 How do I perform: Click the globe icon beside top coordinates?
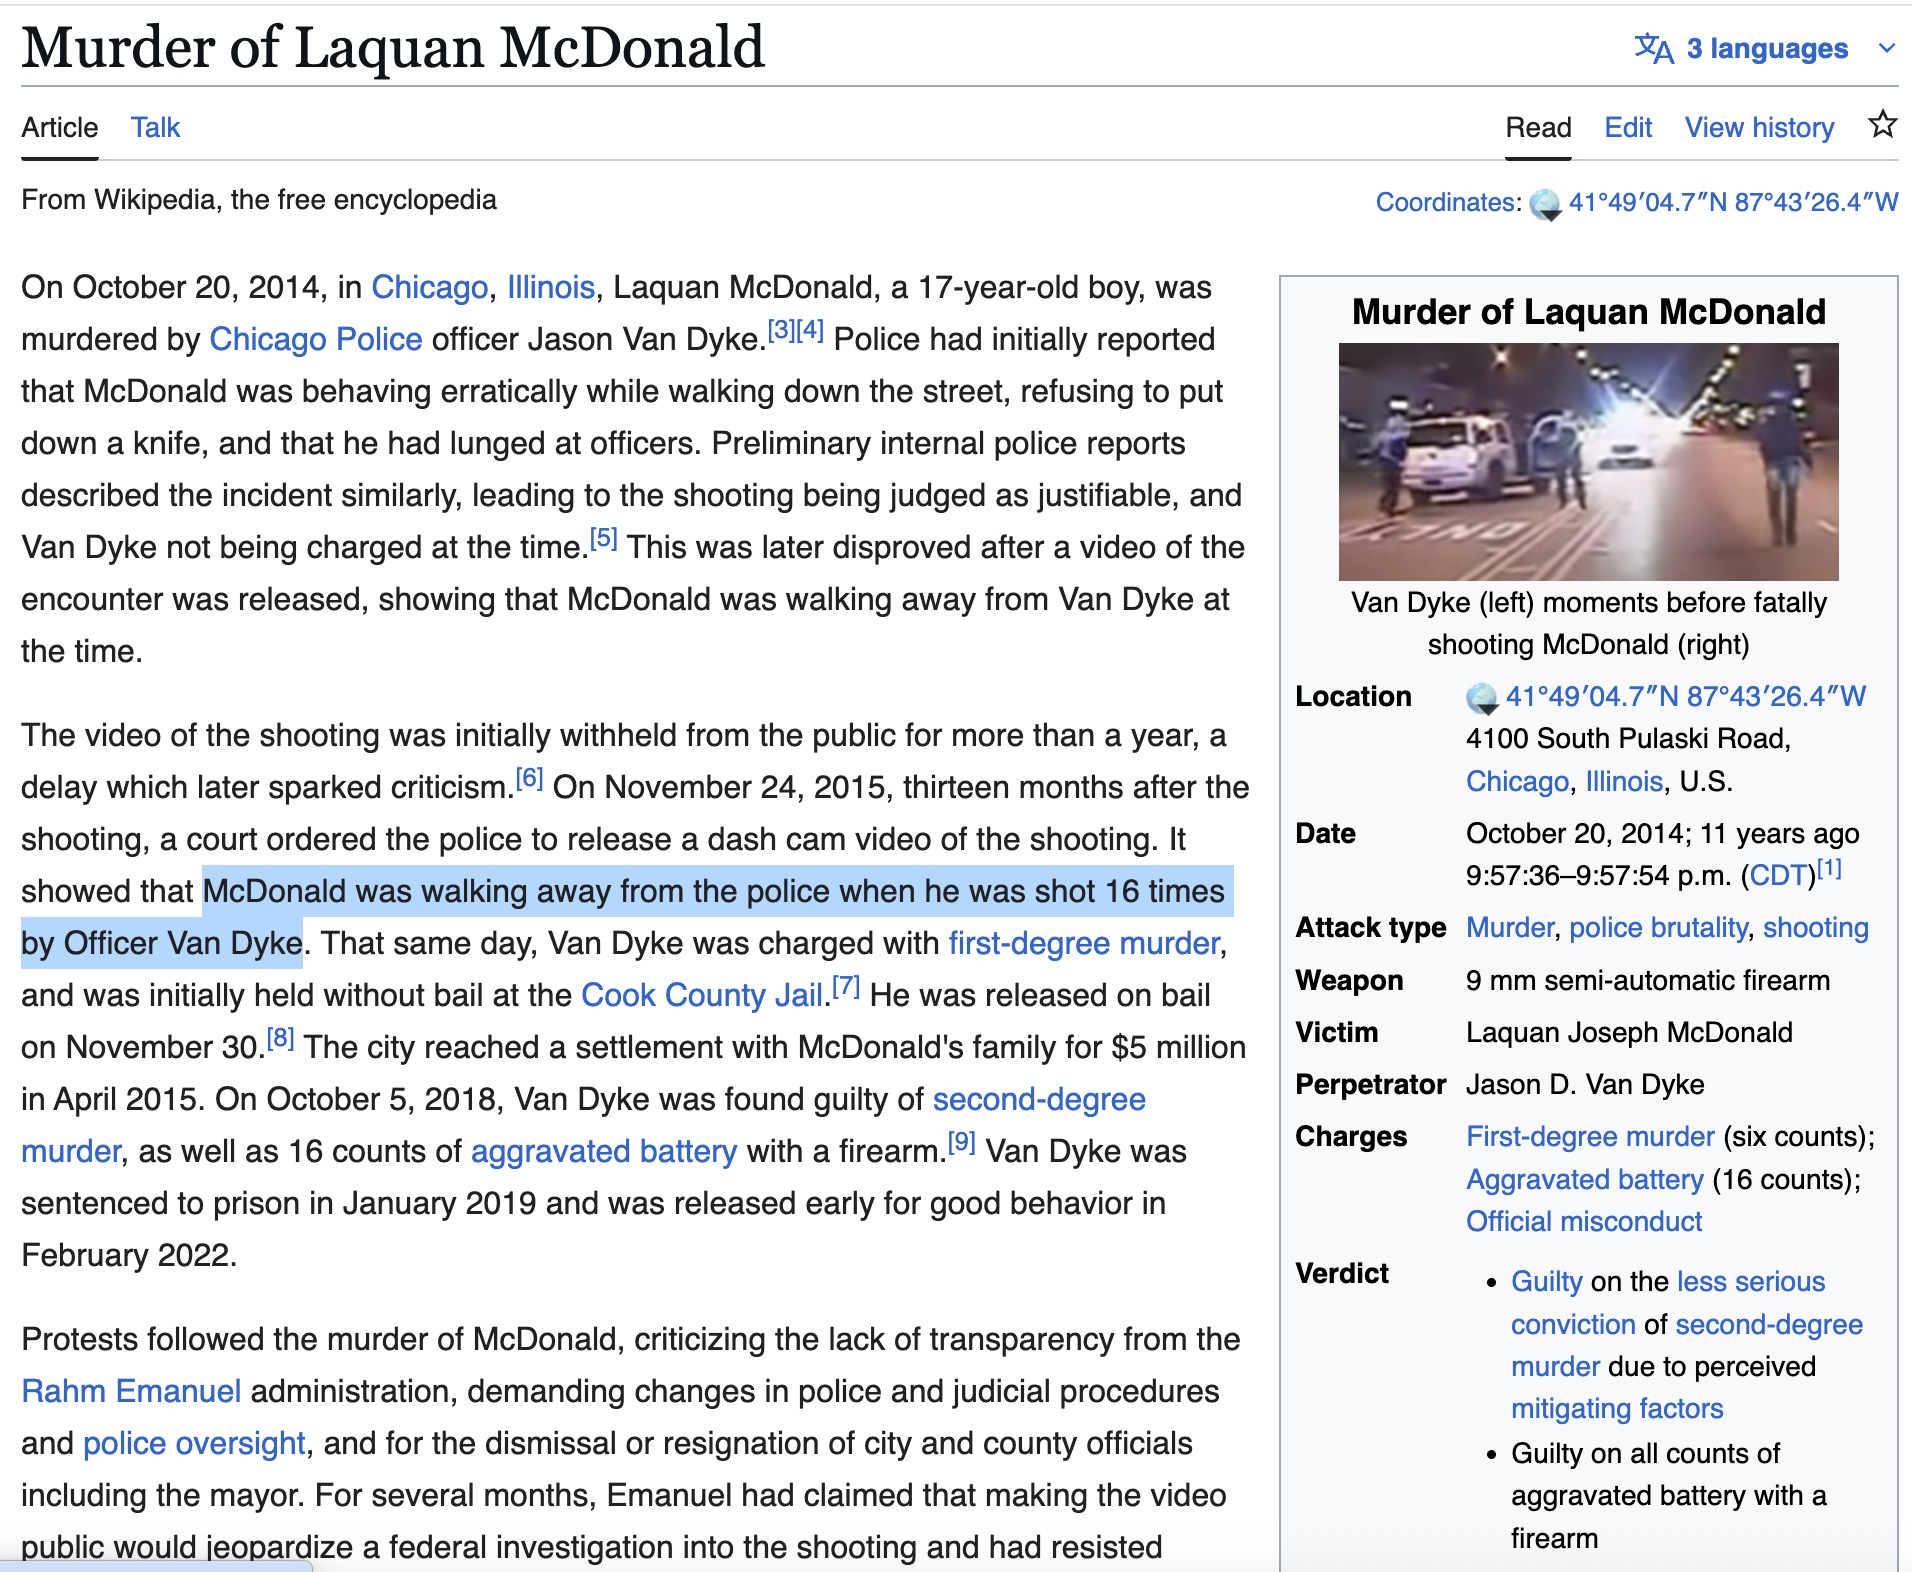point(1545,204)
